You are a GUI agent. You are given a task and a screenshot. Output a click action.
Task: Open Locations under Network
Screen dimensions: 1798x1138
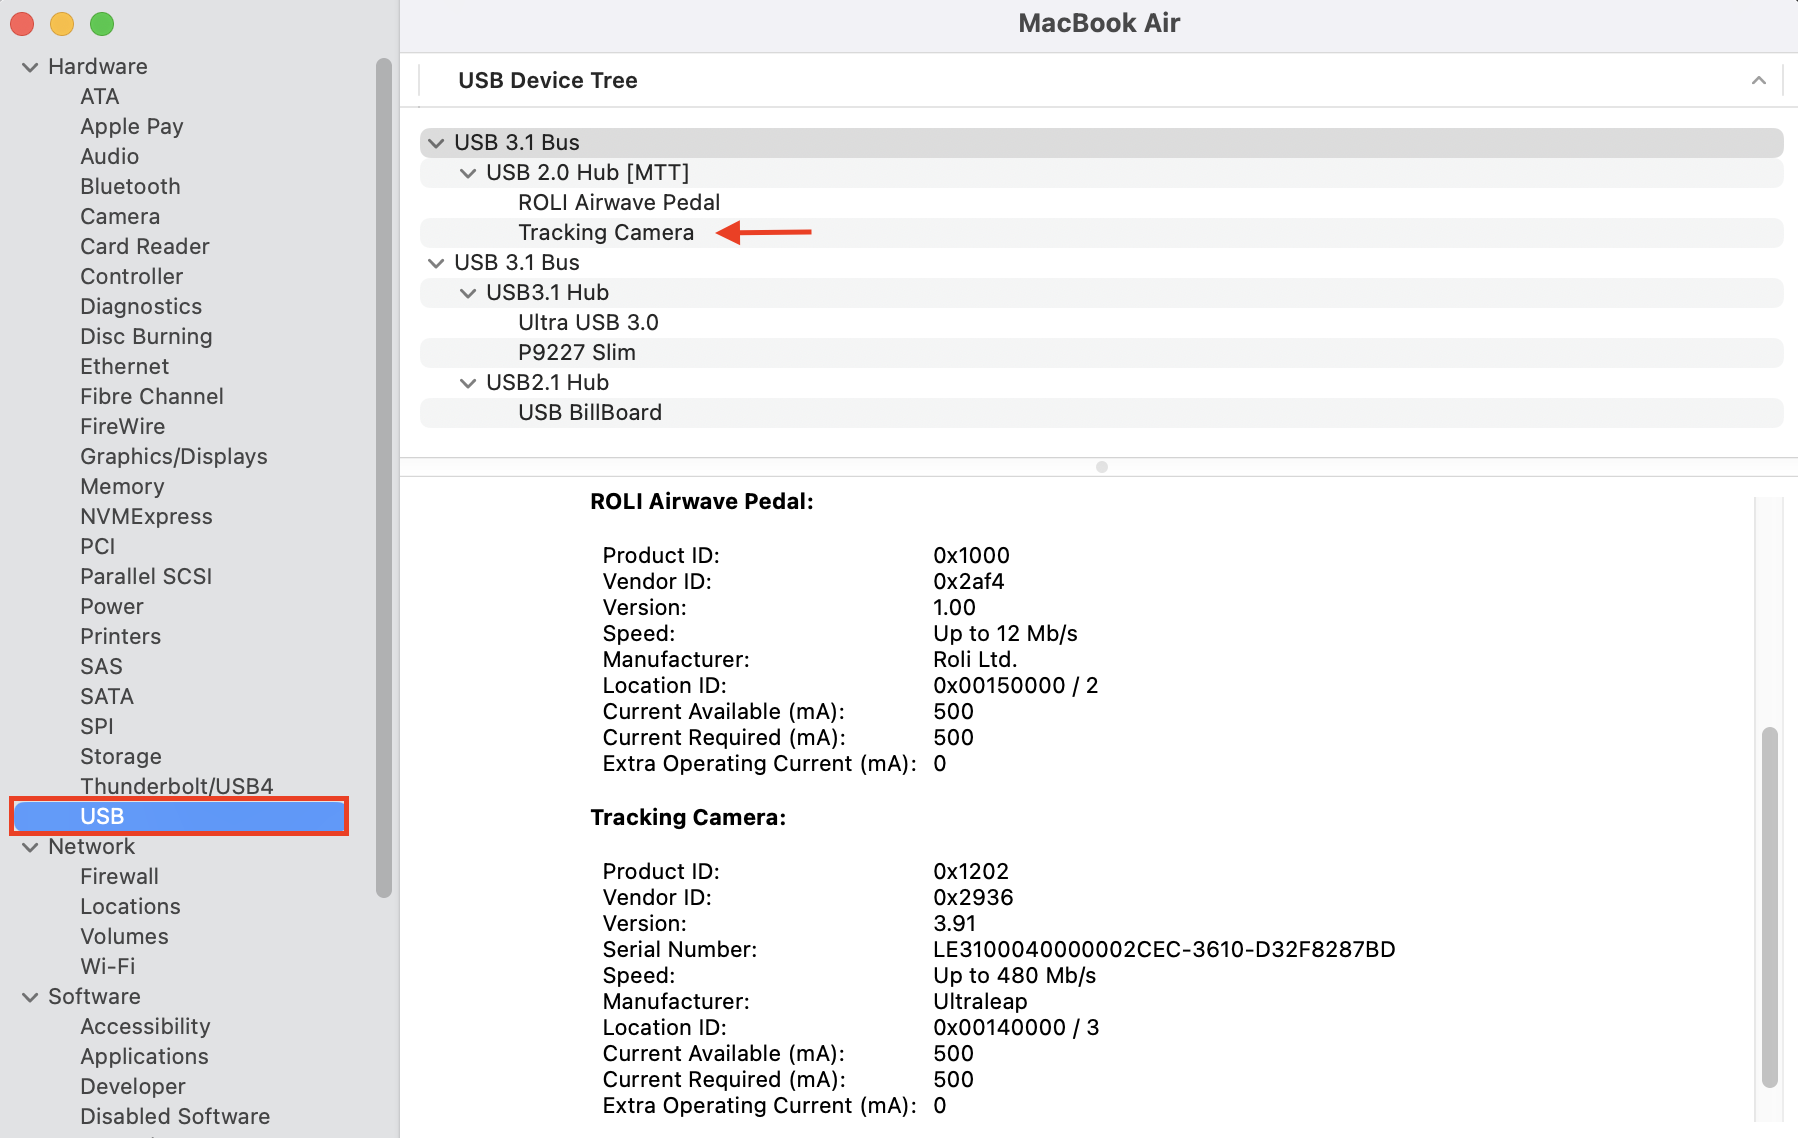pyautogui.click(x=131, y=906)
